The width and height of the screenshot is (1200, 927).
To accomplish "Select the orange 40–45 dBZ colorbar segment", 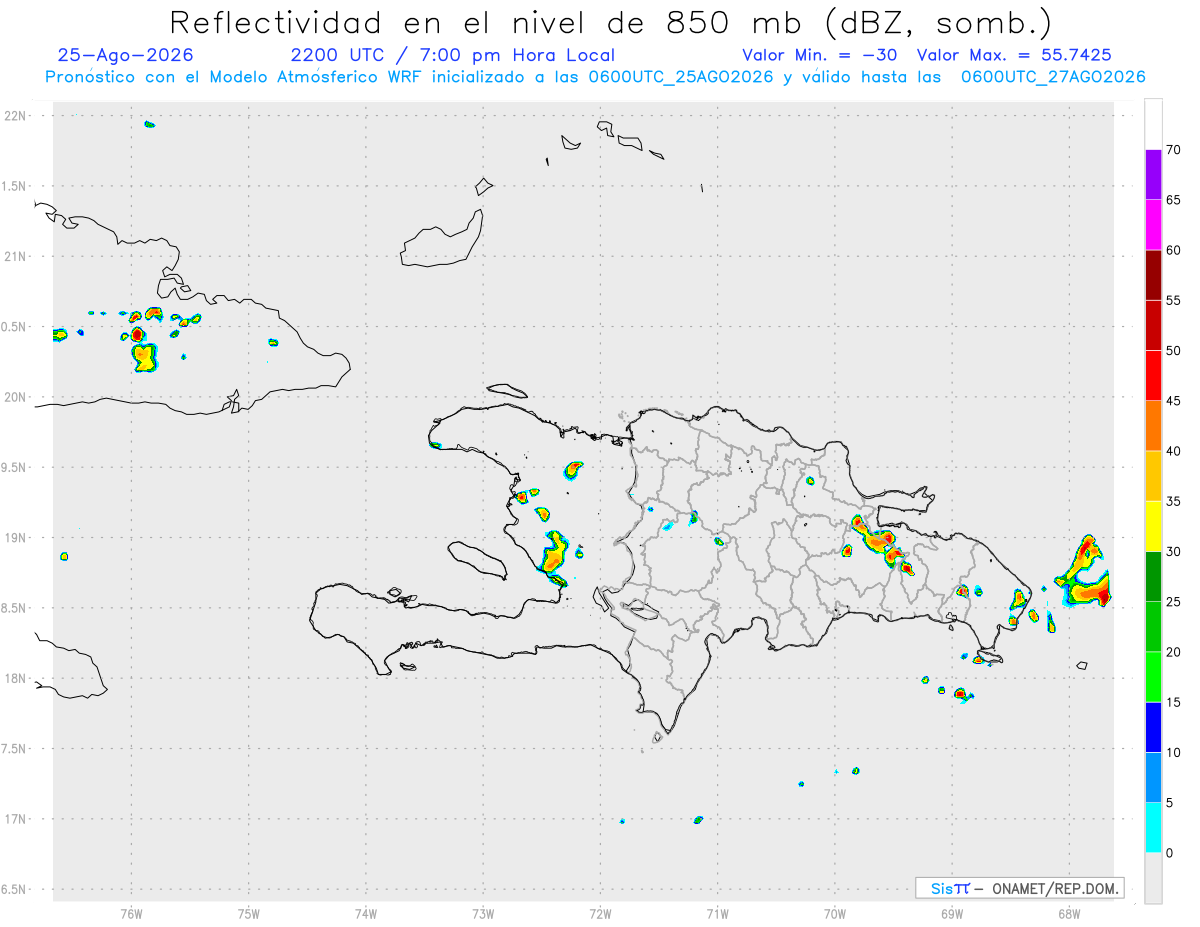I will (1153, 426).
